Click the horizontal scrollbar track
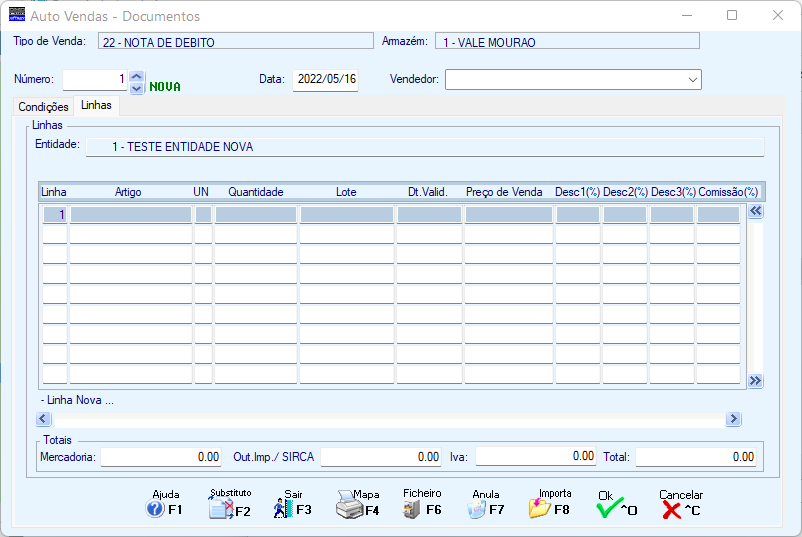Viewport: 802px width, 537px height. tap(388, 419)
